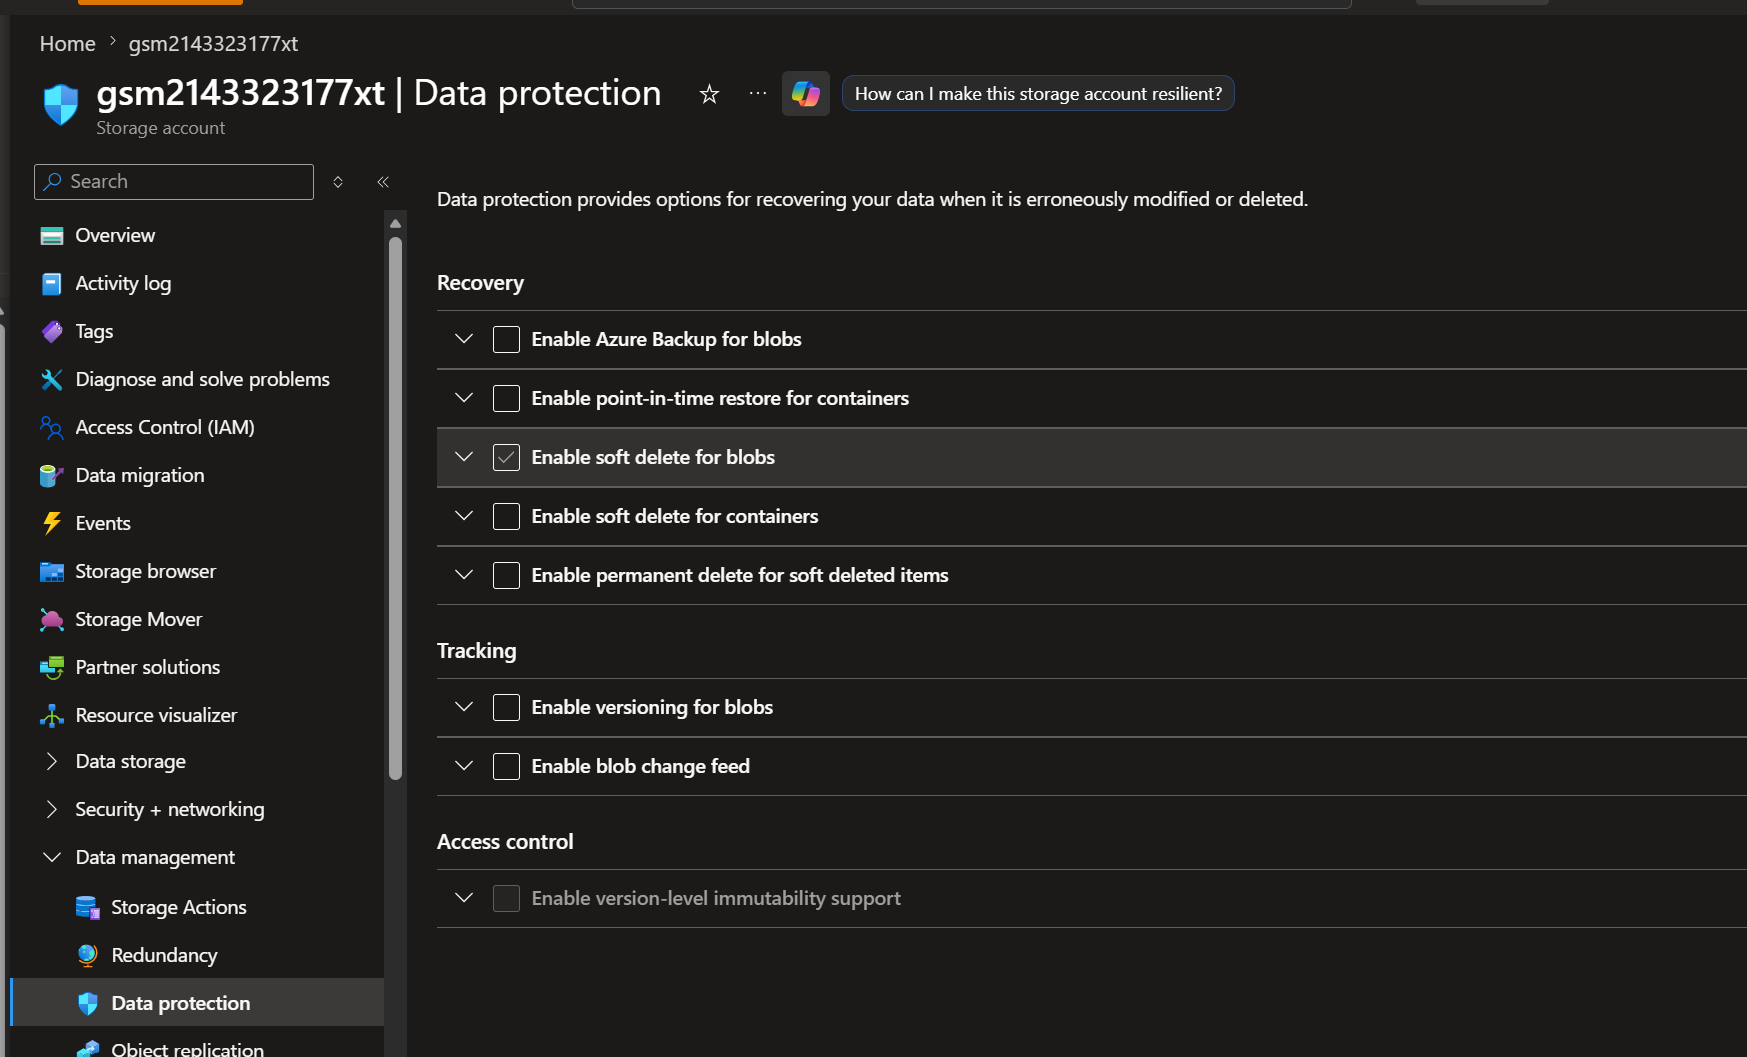The width and height of the screenshot is (1747, 1057).
Task: Expand version-level immutability chevron
Action: (x=464, y=899)
